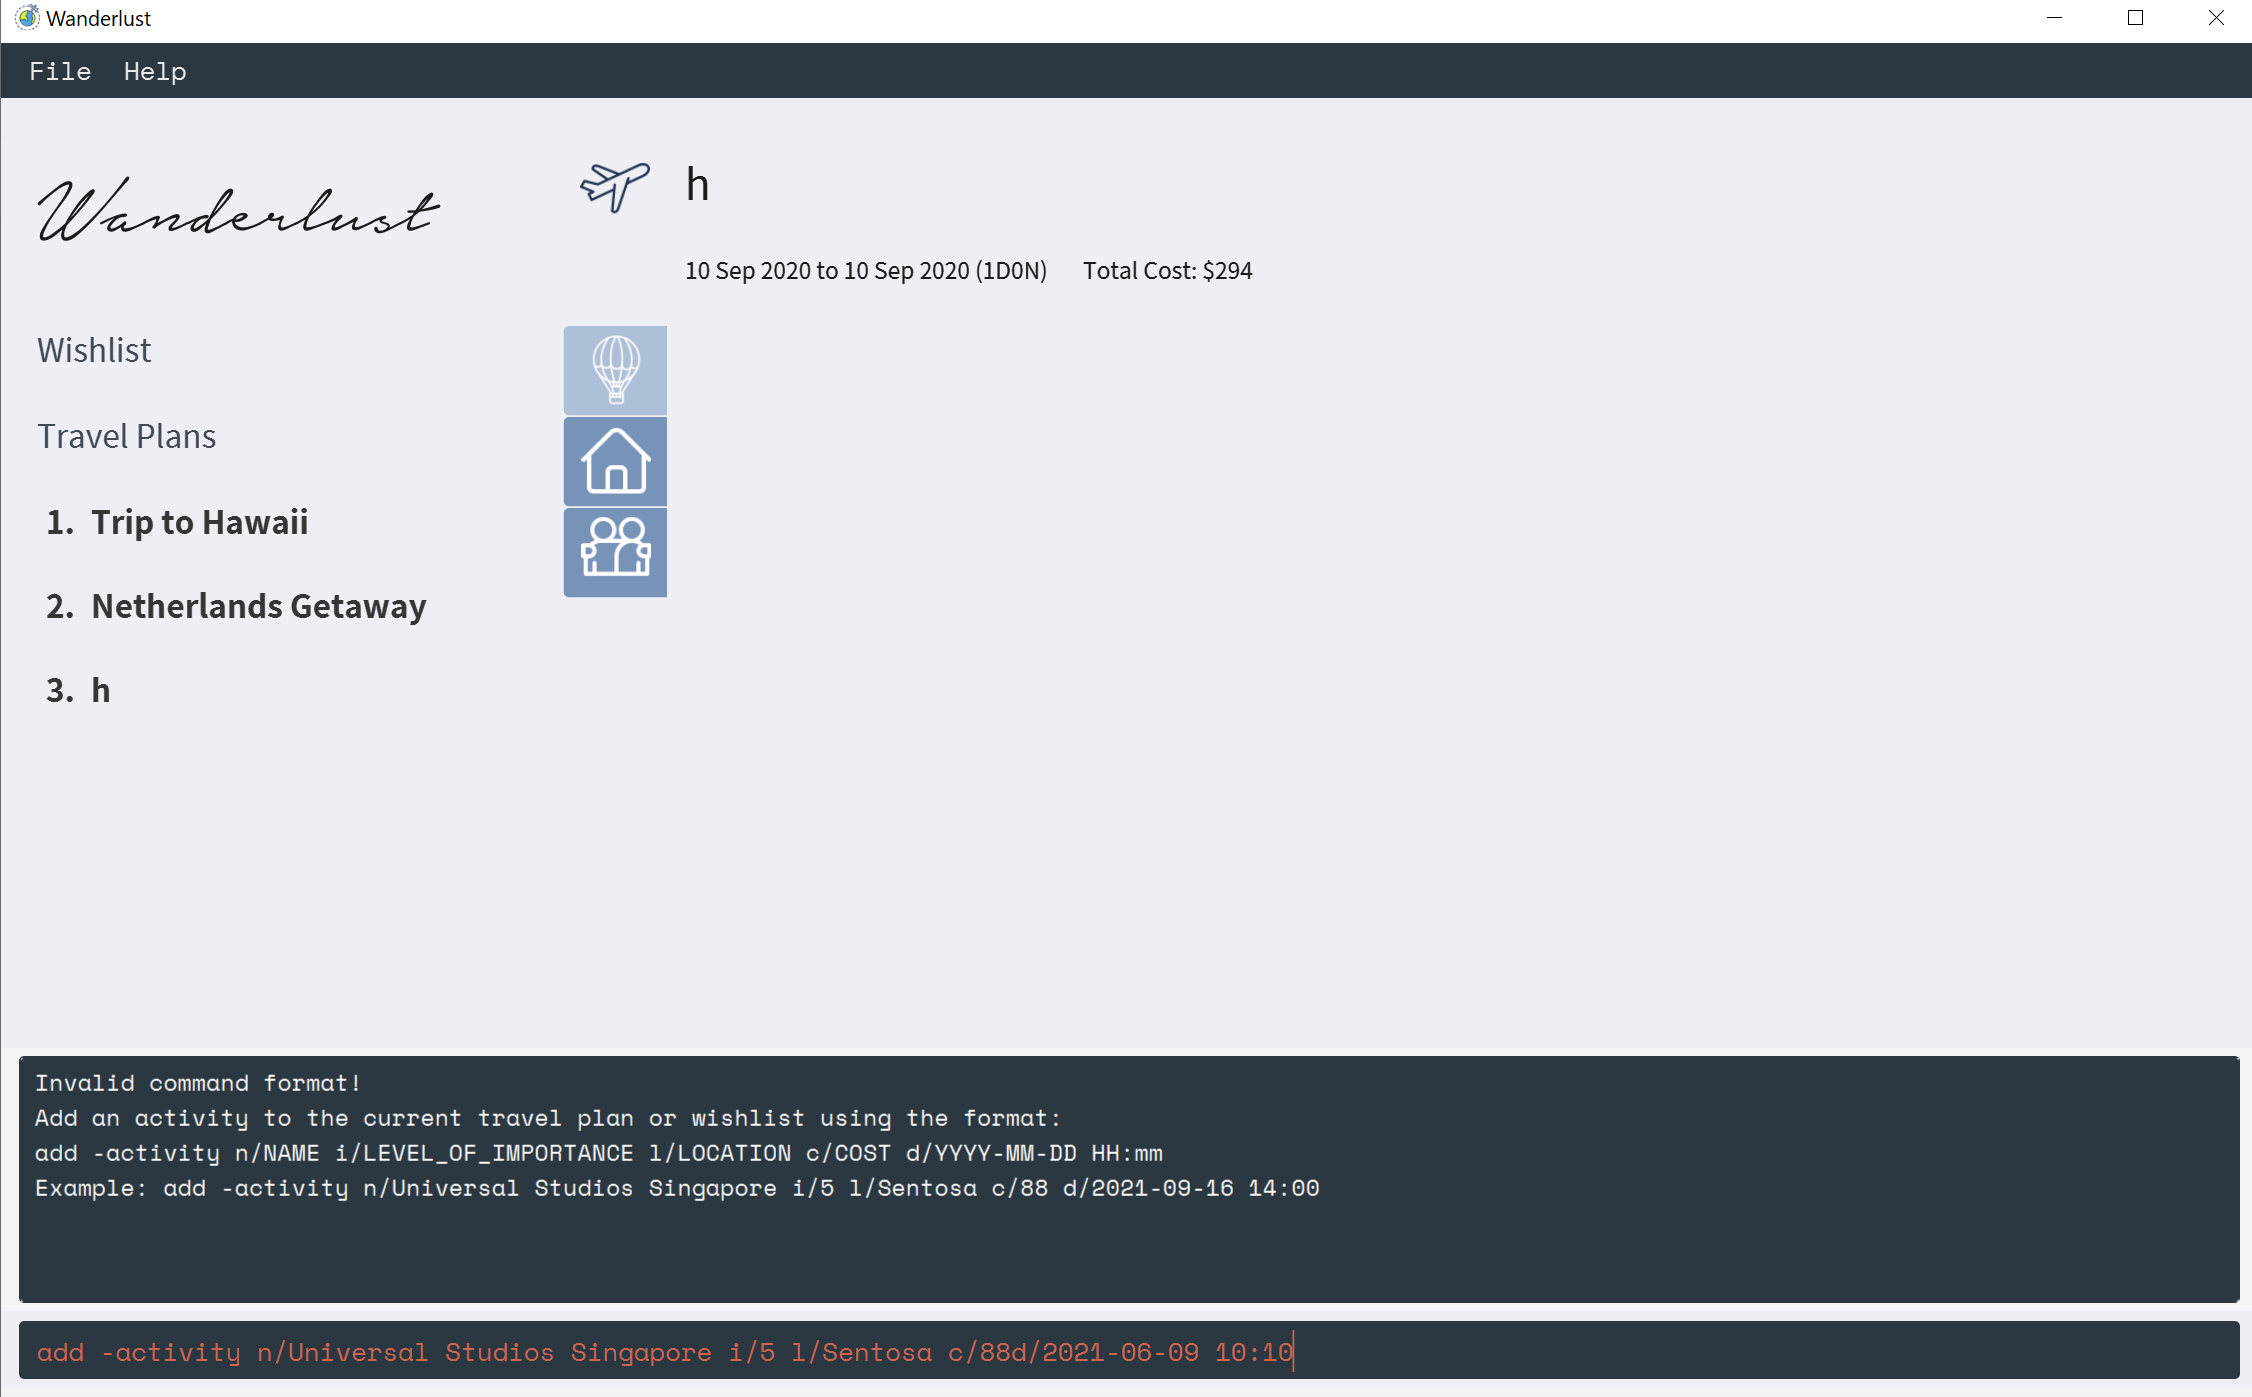Viewport: 2252px width, 1397px height.
Task: Open the house accommodation tab
Action: (x=615, y=461)
